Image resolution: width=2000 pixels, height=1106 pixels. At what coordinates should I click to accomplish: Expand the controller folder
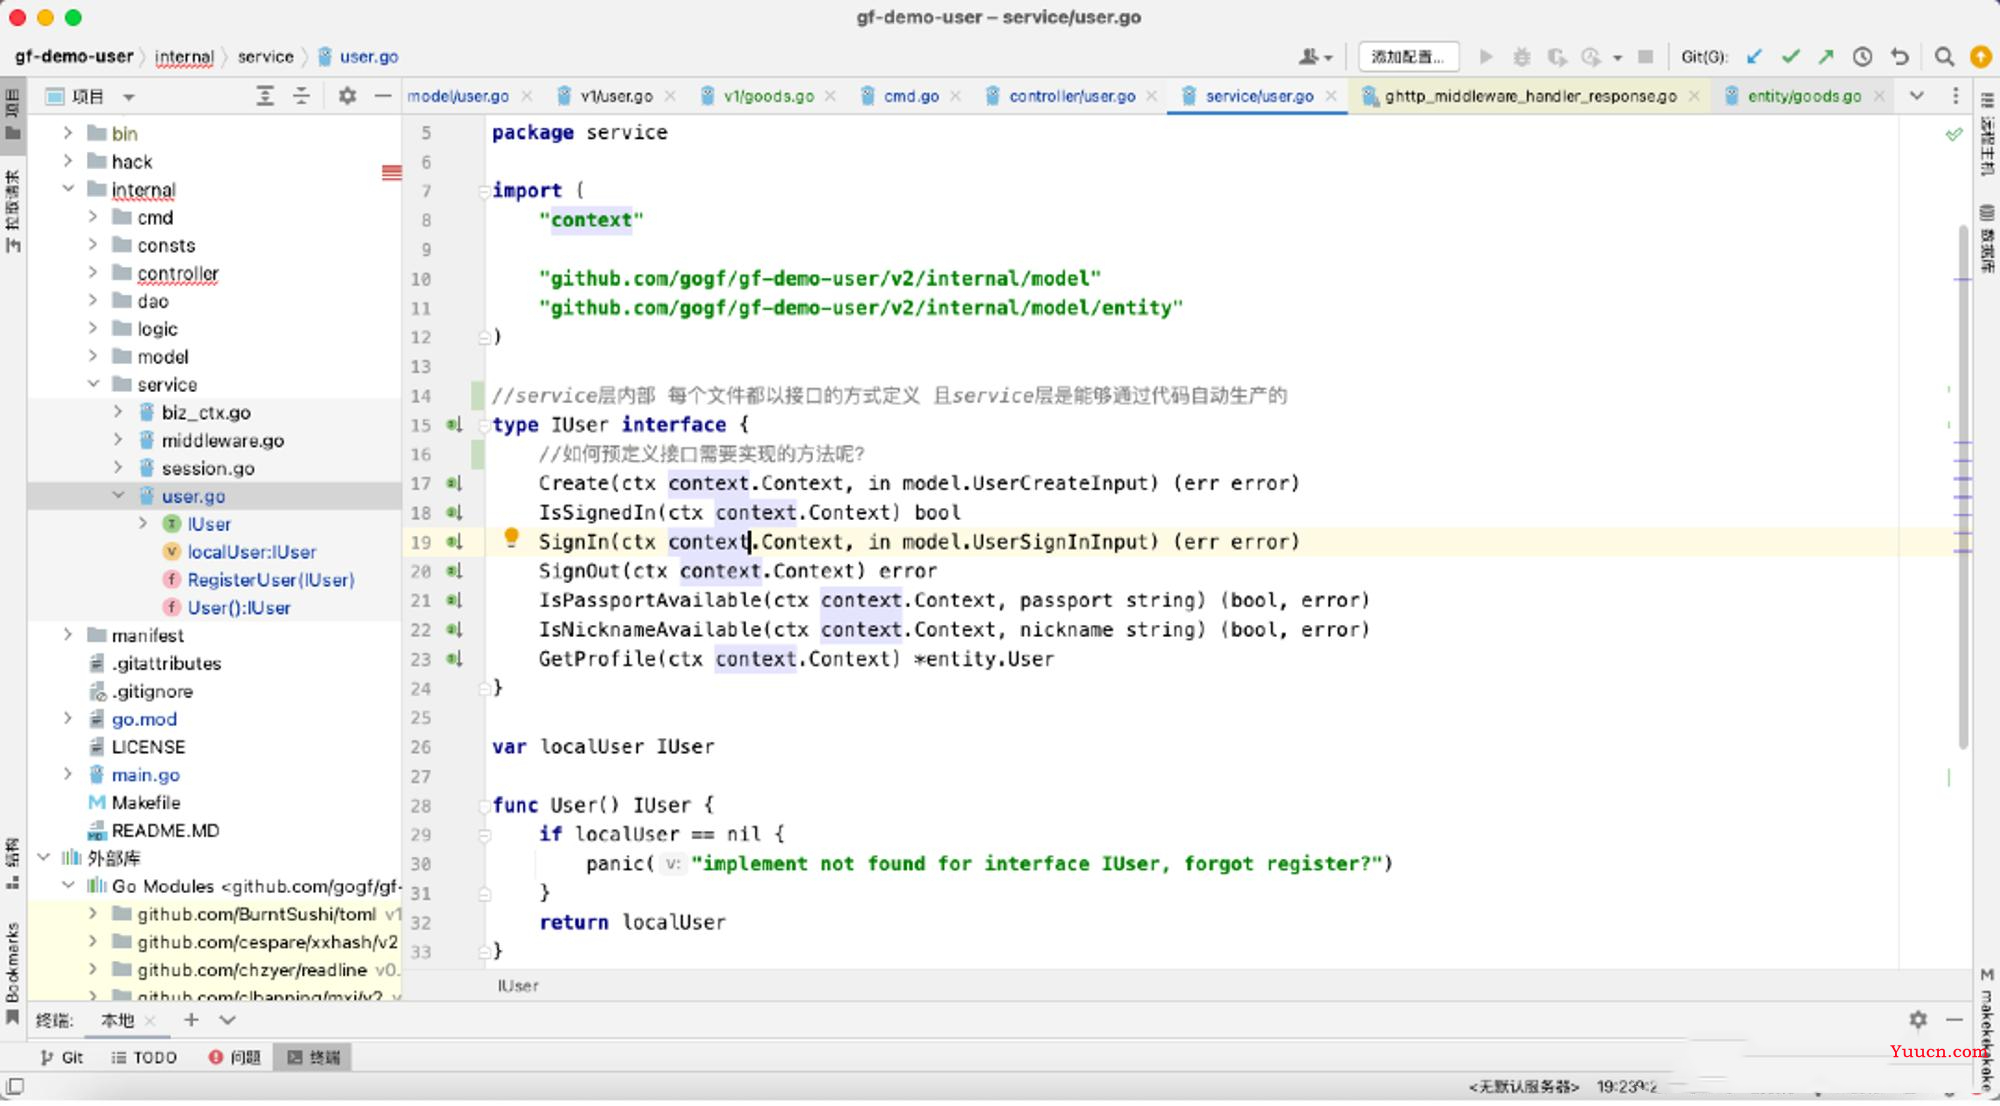[x=93, y=273]
